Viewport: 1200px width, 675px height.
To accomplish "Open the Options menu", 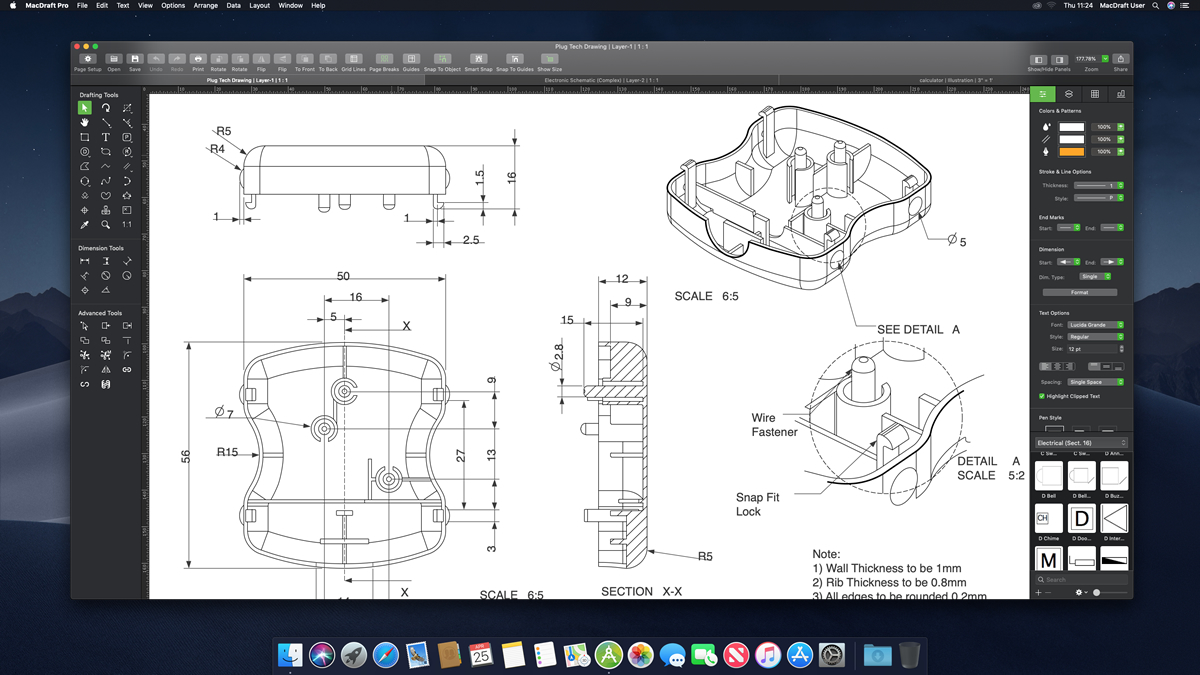I will pos(172,5).
